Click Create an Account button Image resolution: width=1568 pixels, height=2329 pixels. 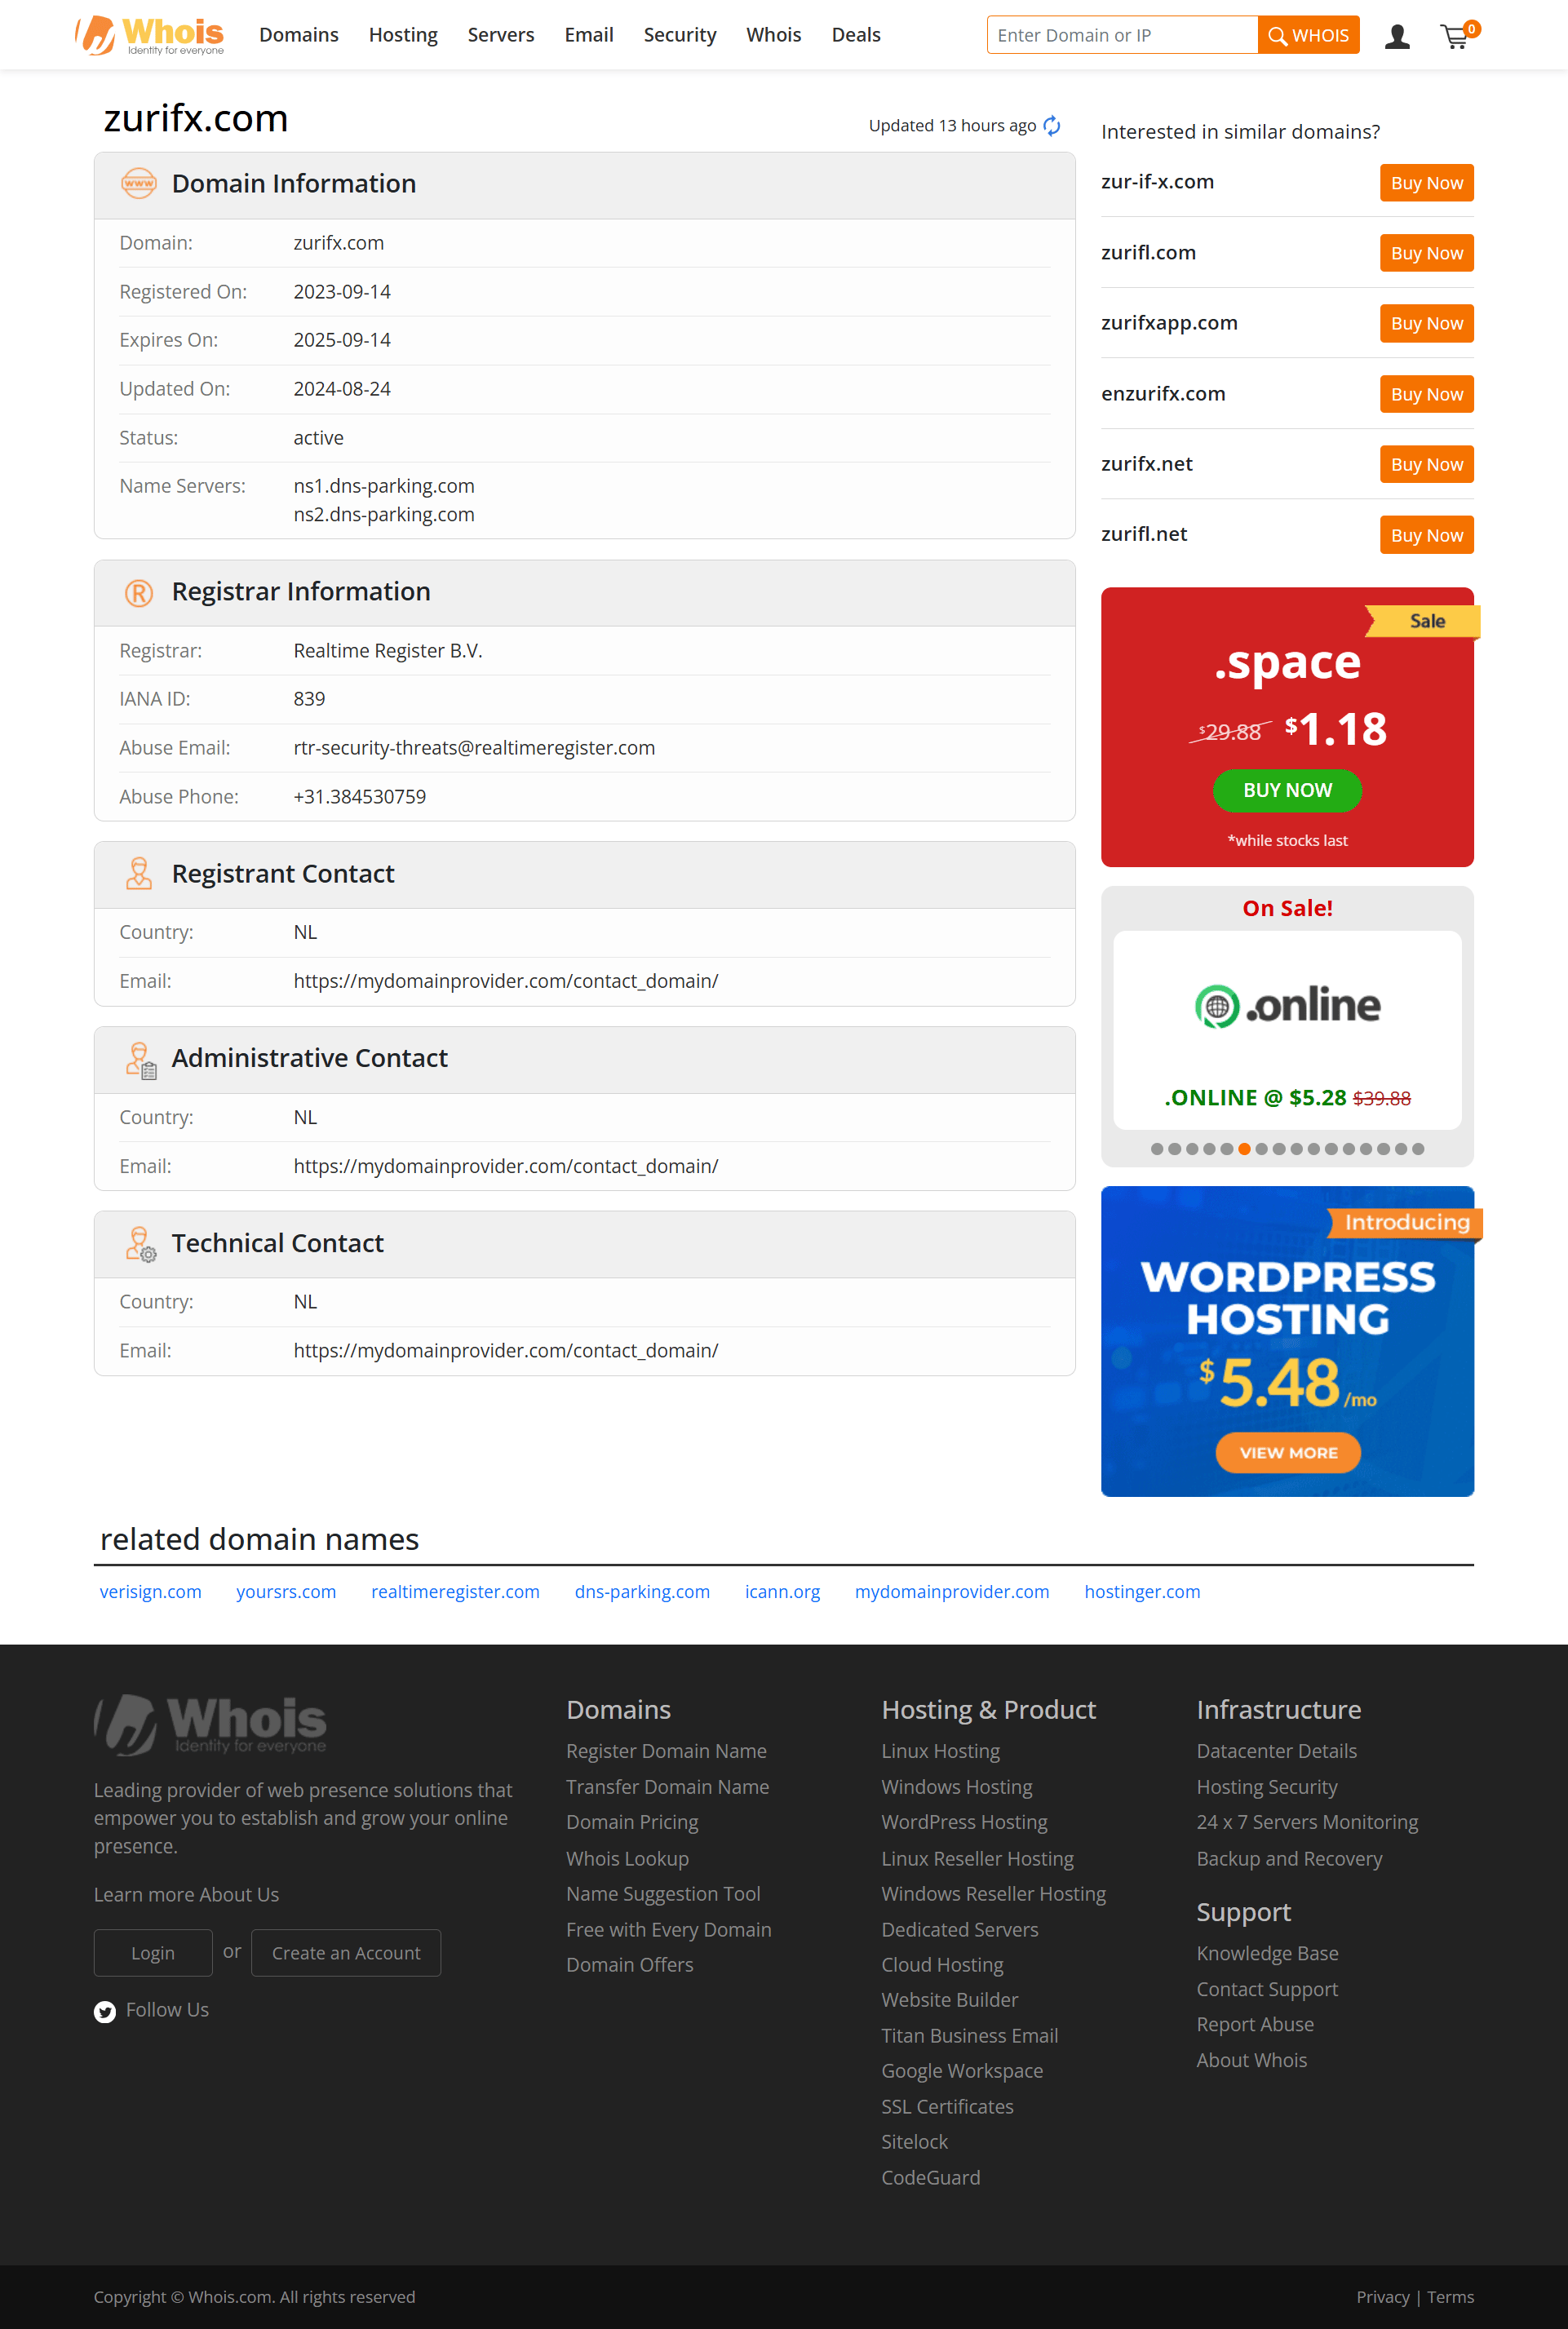click(346, 1953)
